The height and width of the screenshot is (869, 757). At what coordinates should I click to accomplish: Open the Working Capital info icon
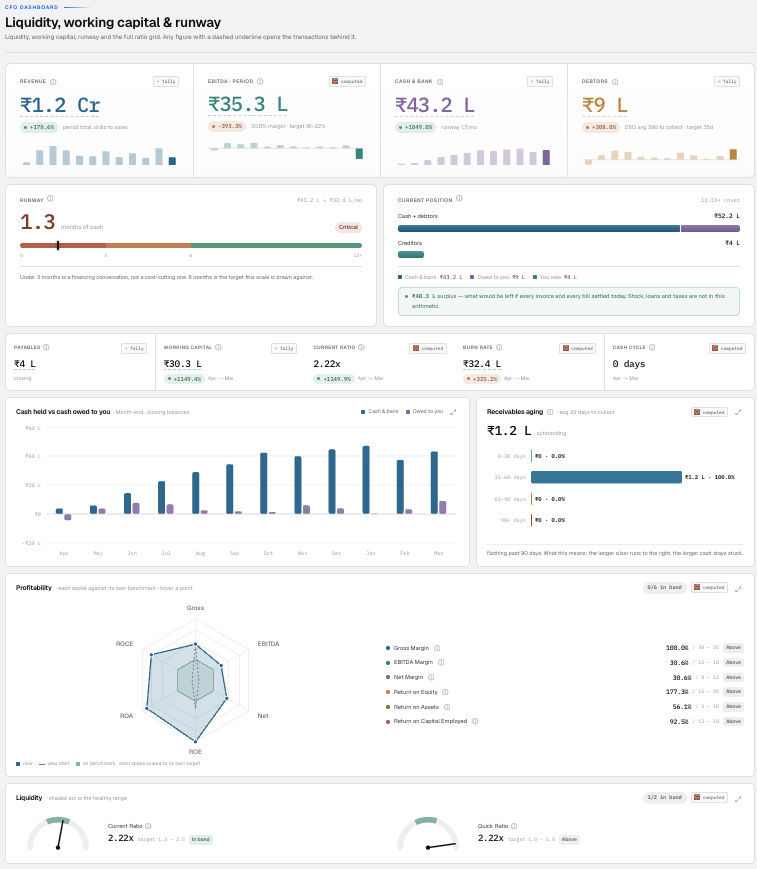(x=218, y=347)
